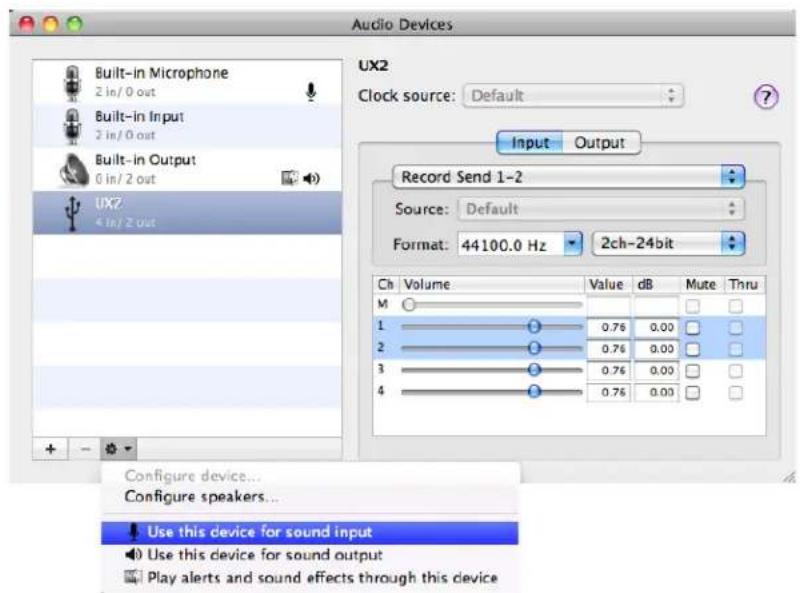Select Use this device for sound input

coord(310,532)
